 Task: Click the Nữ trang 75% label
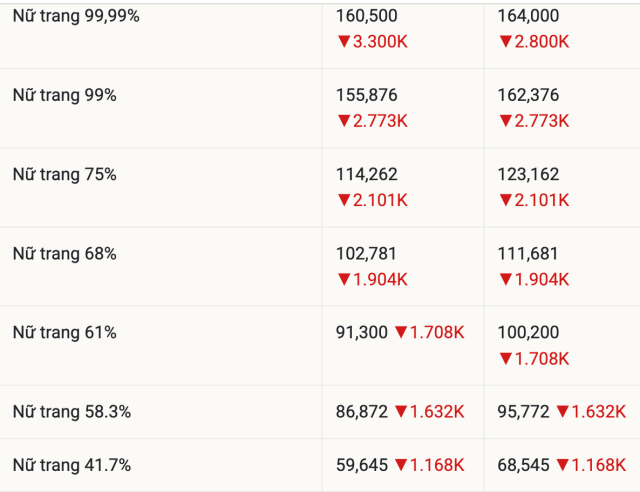pos(64,174)
